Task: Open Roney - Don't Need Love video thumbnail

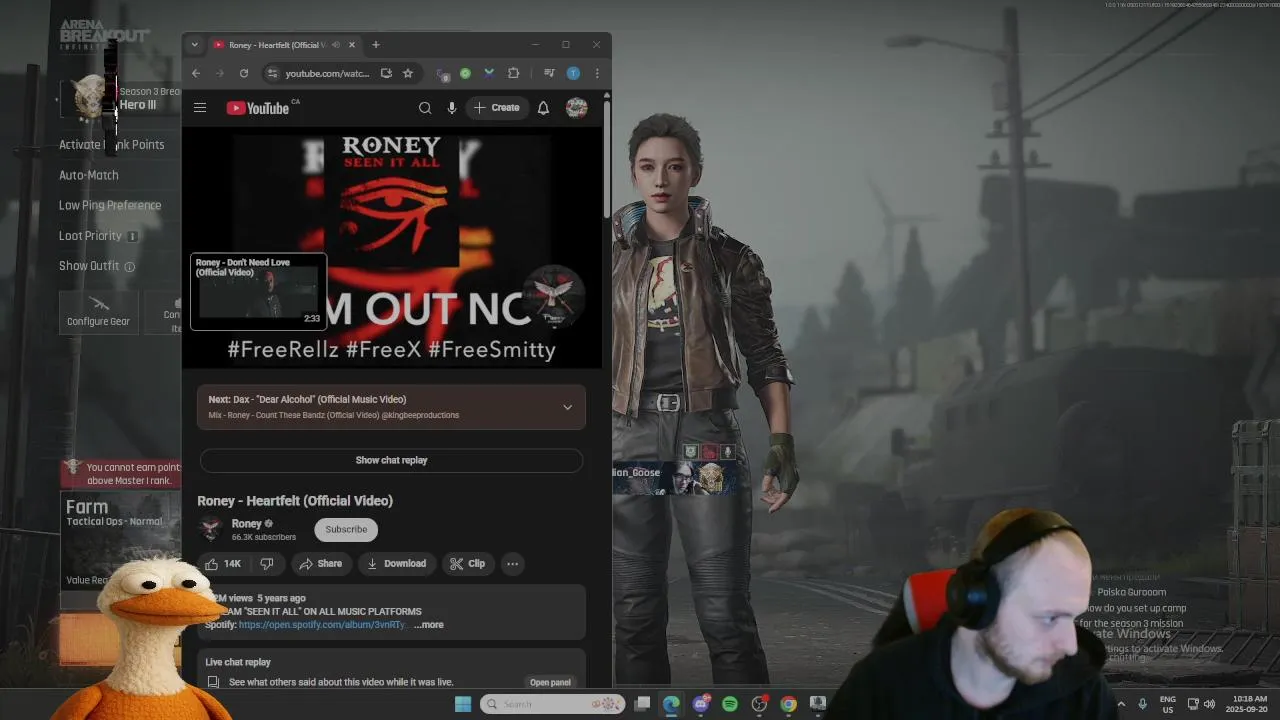Action: click(258, 291)
